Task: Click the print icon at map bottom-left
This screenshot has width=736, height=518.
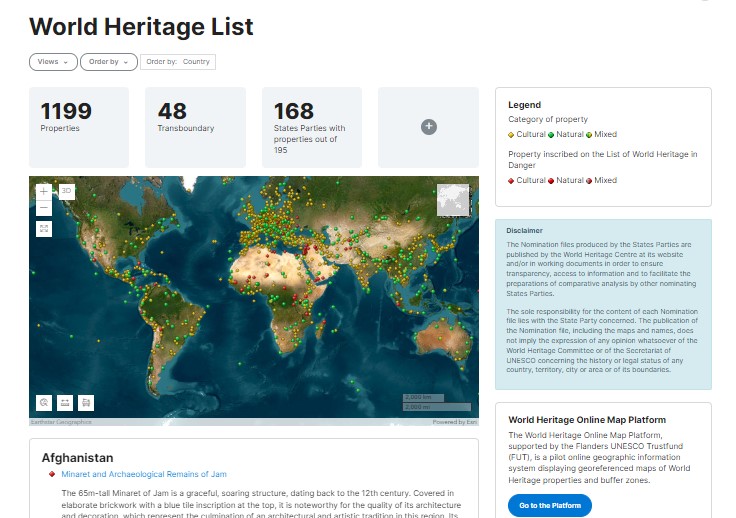Action: click(86, 402)
